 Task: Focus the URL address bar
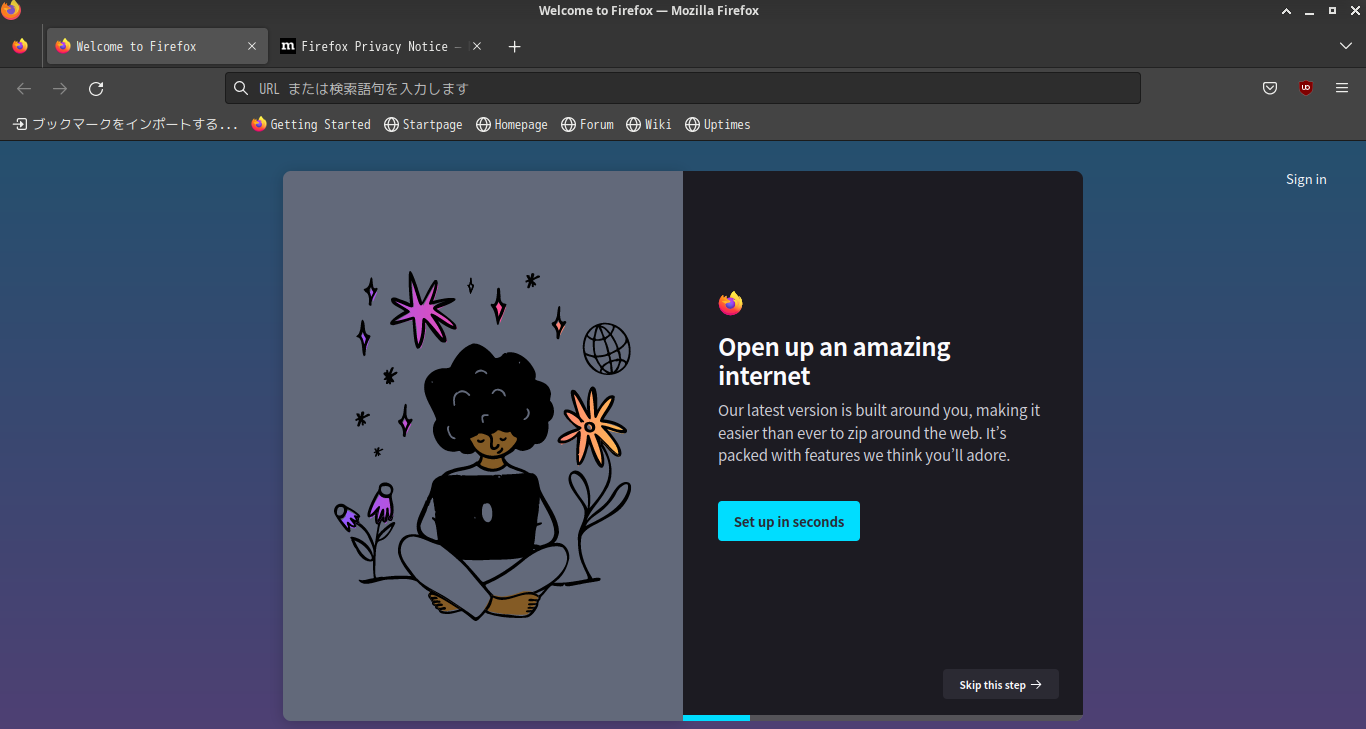click(683, 88)
